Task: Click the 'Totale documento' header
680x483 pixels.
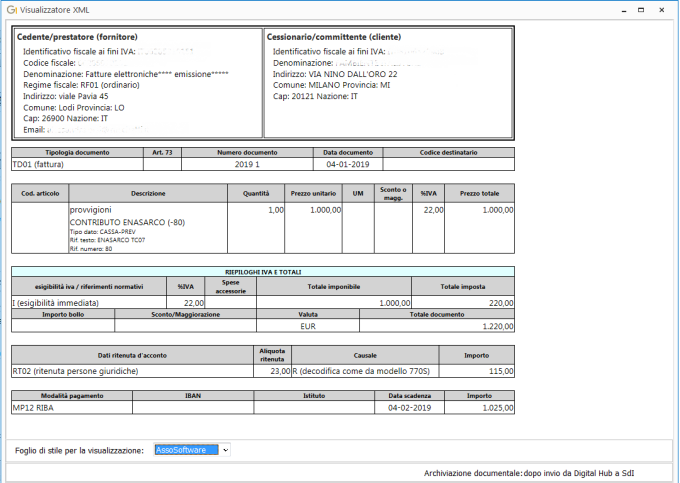Action: coord(437,314)
